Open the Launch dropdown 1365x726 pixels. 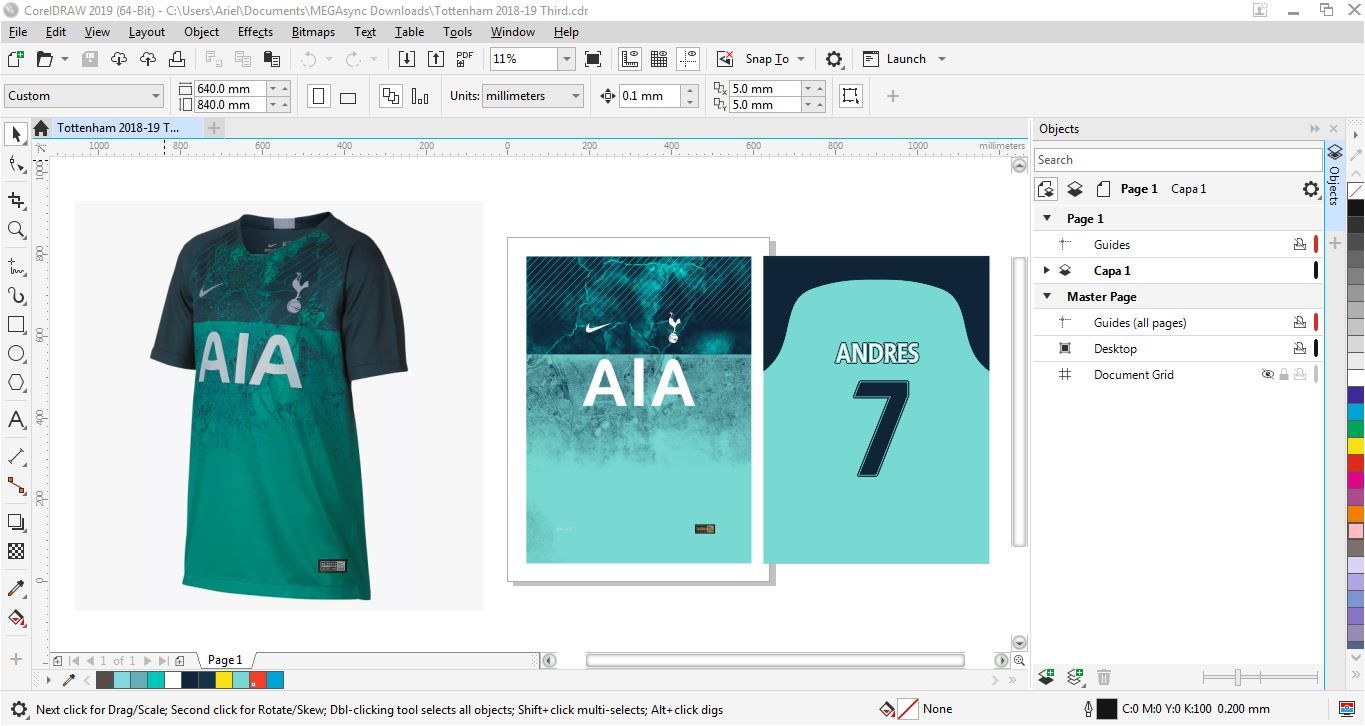[941, 59]
